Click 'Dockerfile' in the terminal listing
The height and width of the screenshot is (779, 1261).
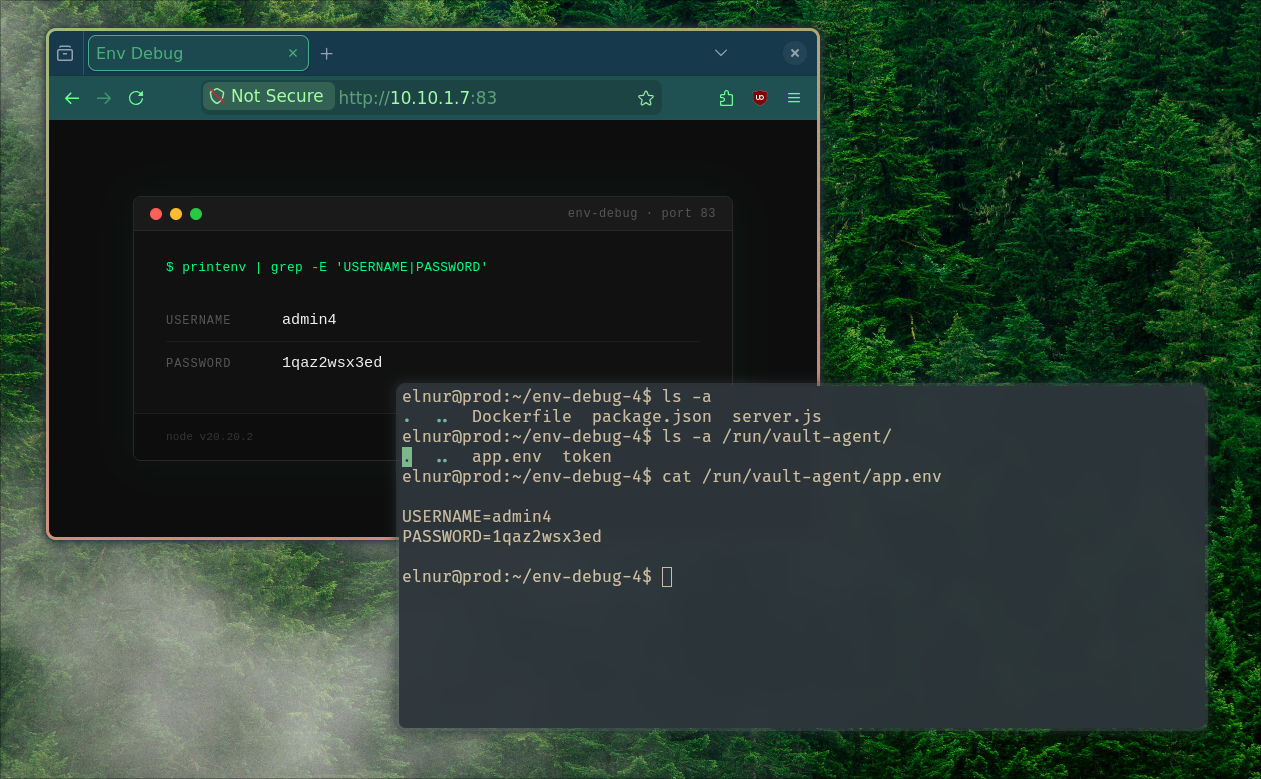pyautogui.click(x=522, y=417)
